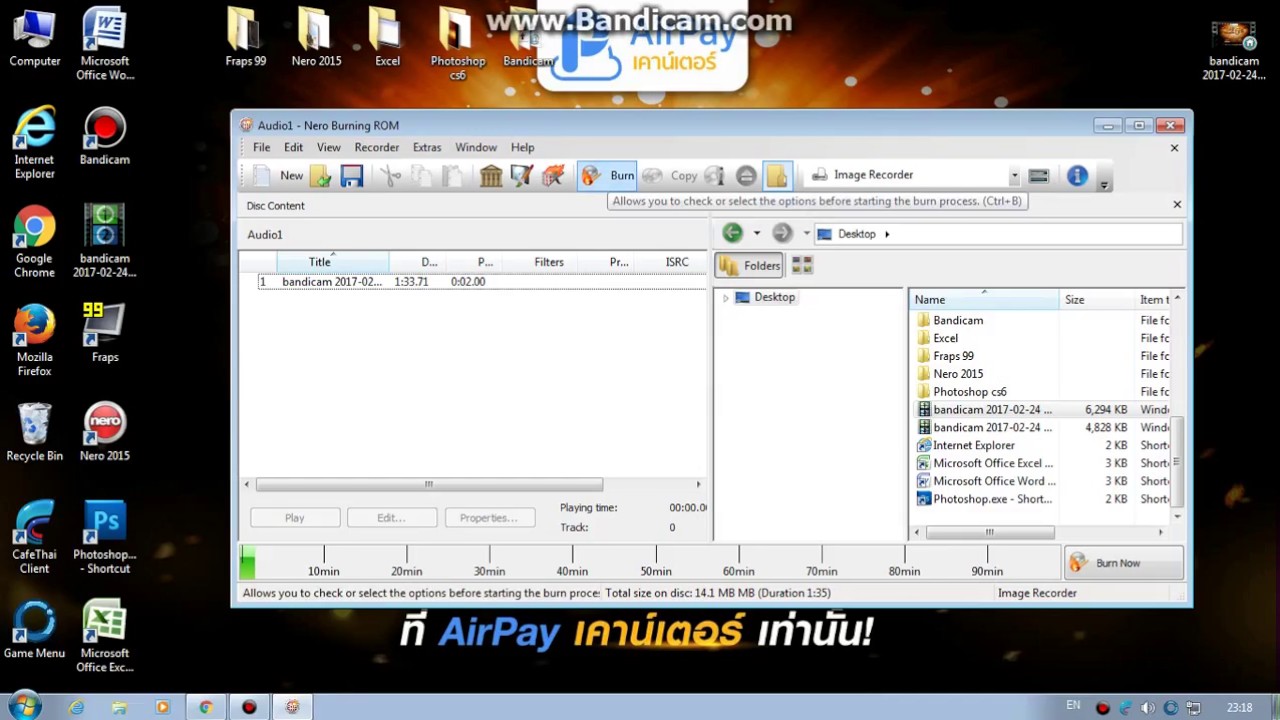Open Google Chrome from the taskbar

pos(206,707)
